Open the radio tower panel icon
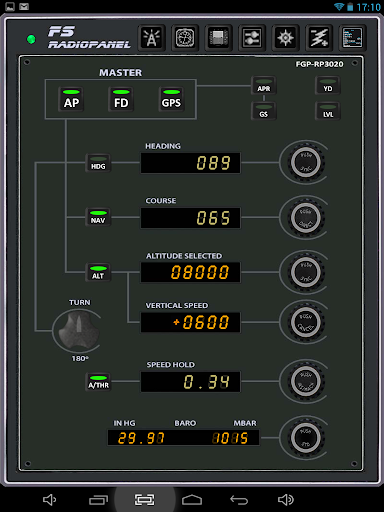 [x=152, y=38]
